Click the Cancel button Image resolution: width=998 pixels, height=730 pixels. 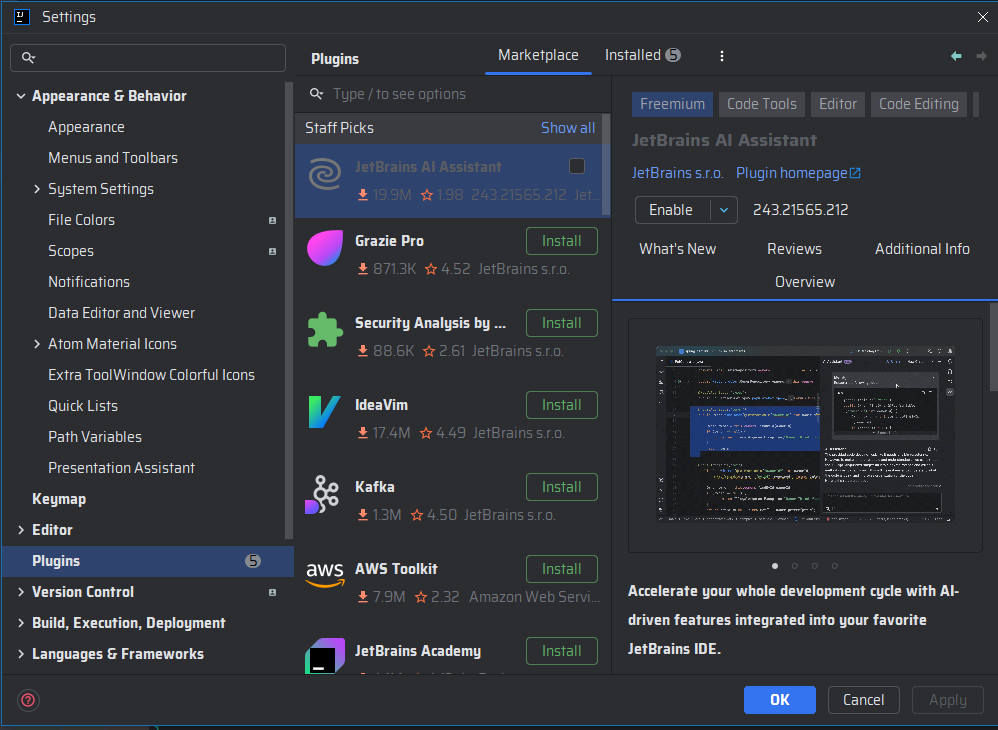click(863, 700)
